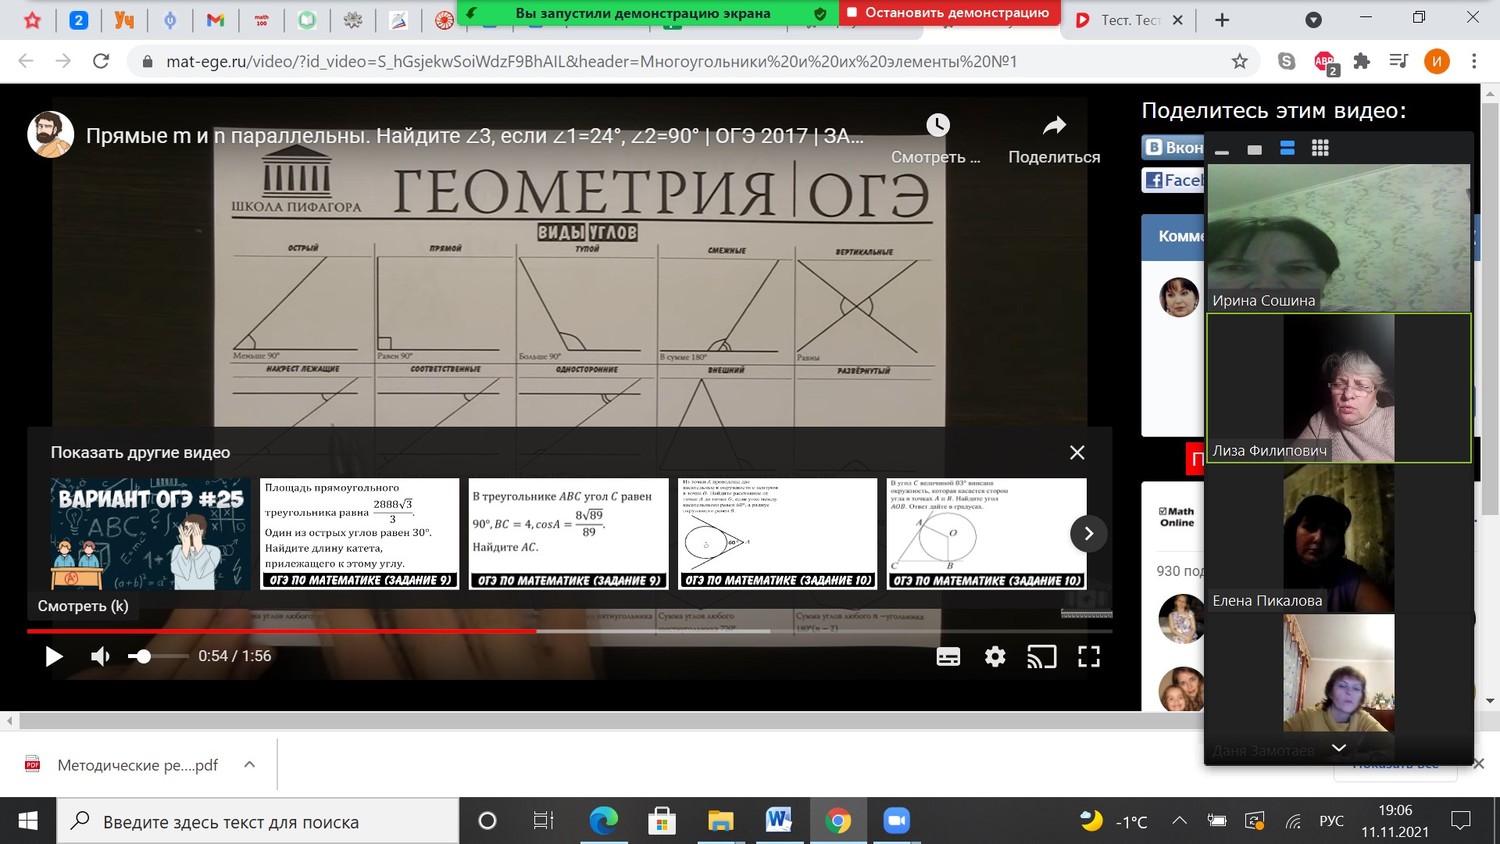Go back in browser history
Viewport: 1500px width, 844px height.
tap(26, 61)
